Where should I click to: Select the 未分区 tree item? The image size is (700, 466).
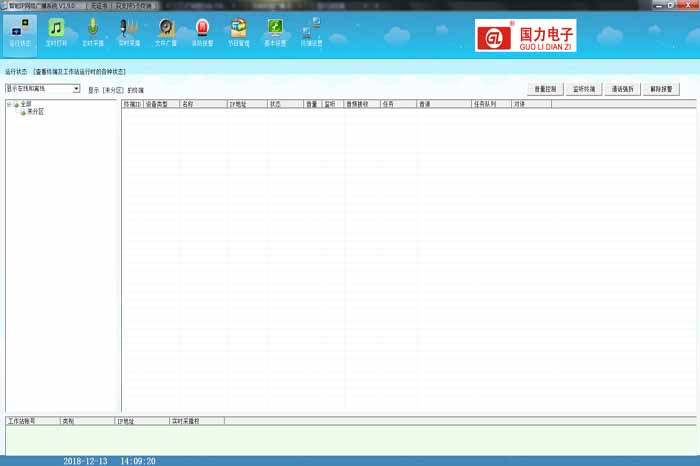(x=35, y=112)
